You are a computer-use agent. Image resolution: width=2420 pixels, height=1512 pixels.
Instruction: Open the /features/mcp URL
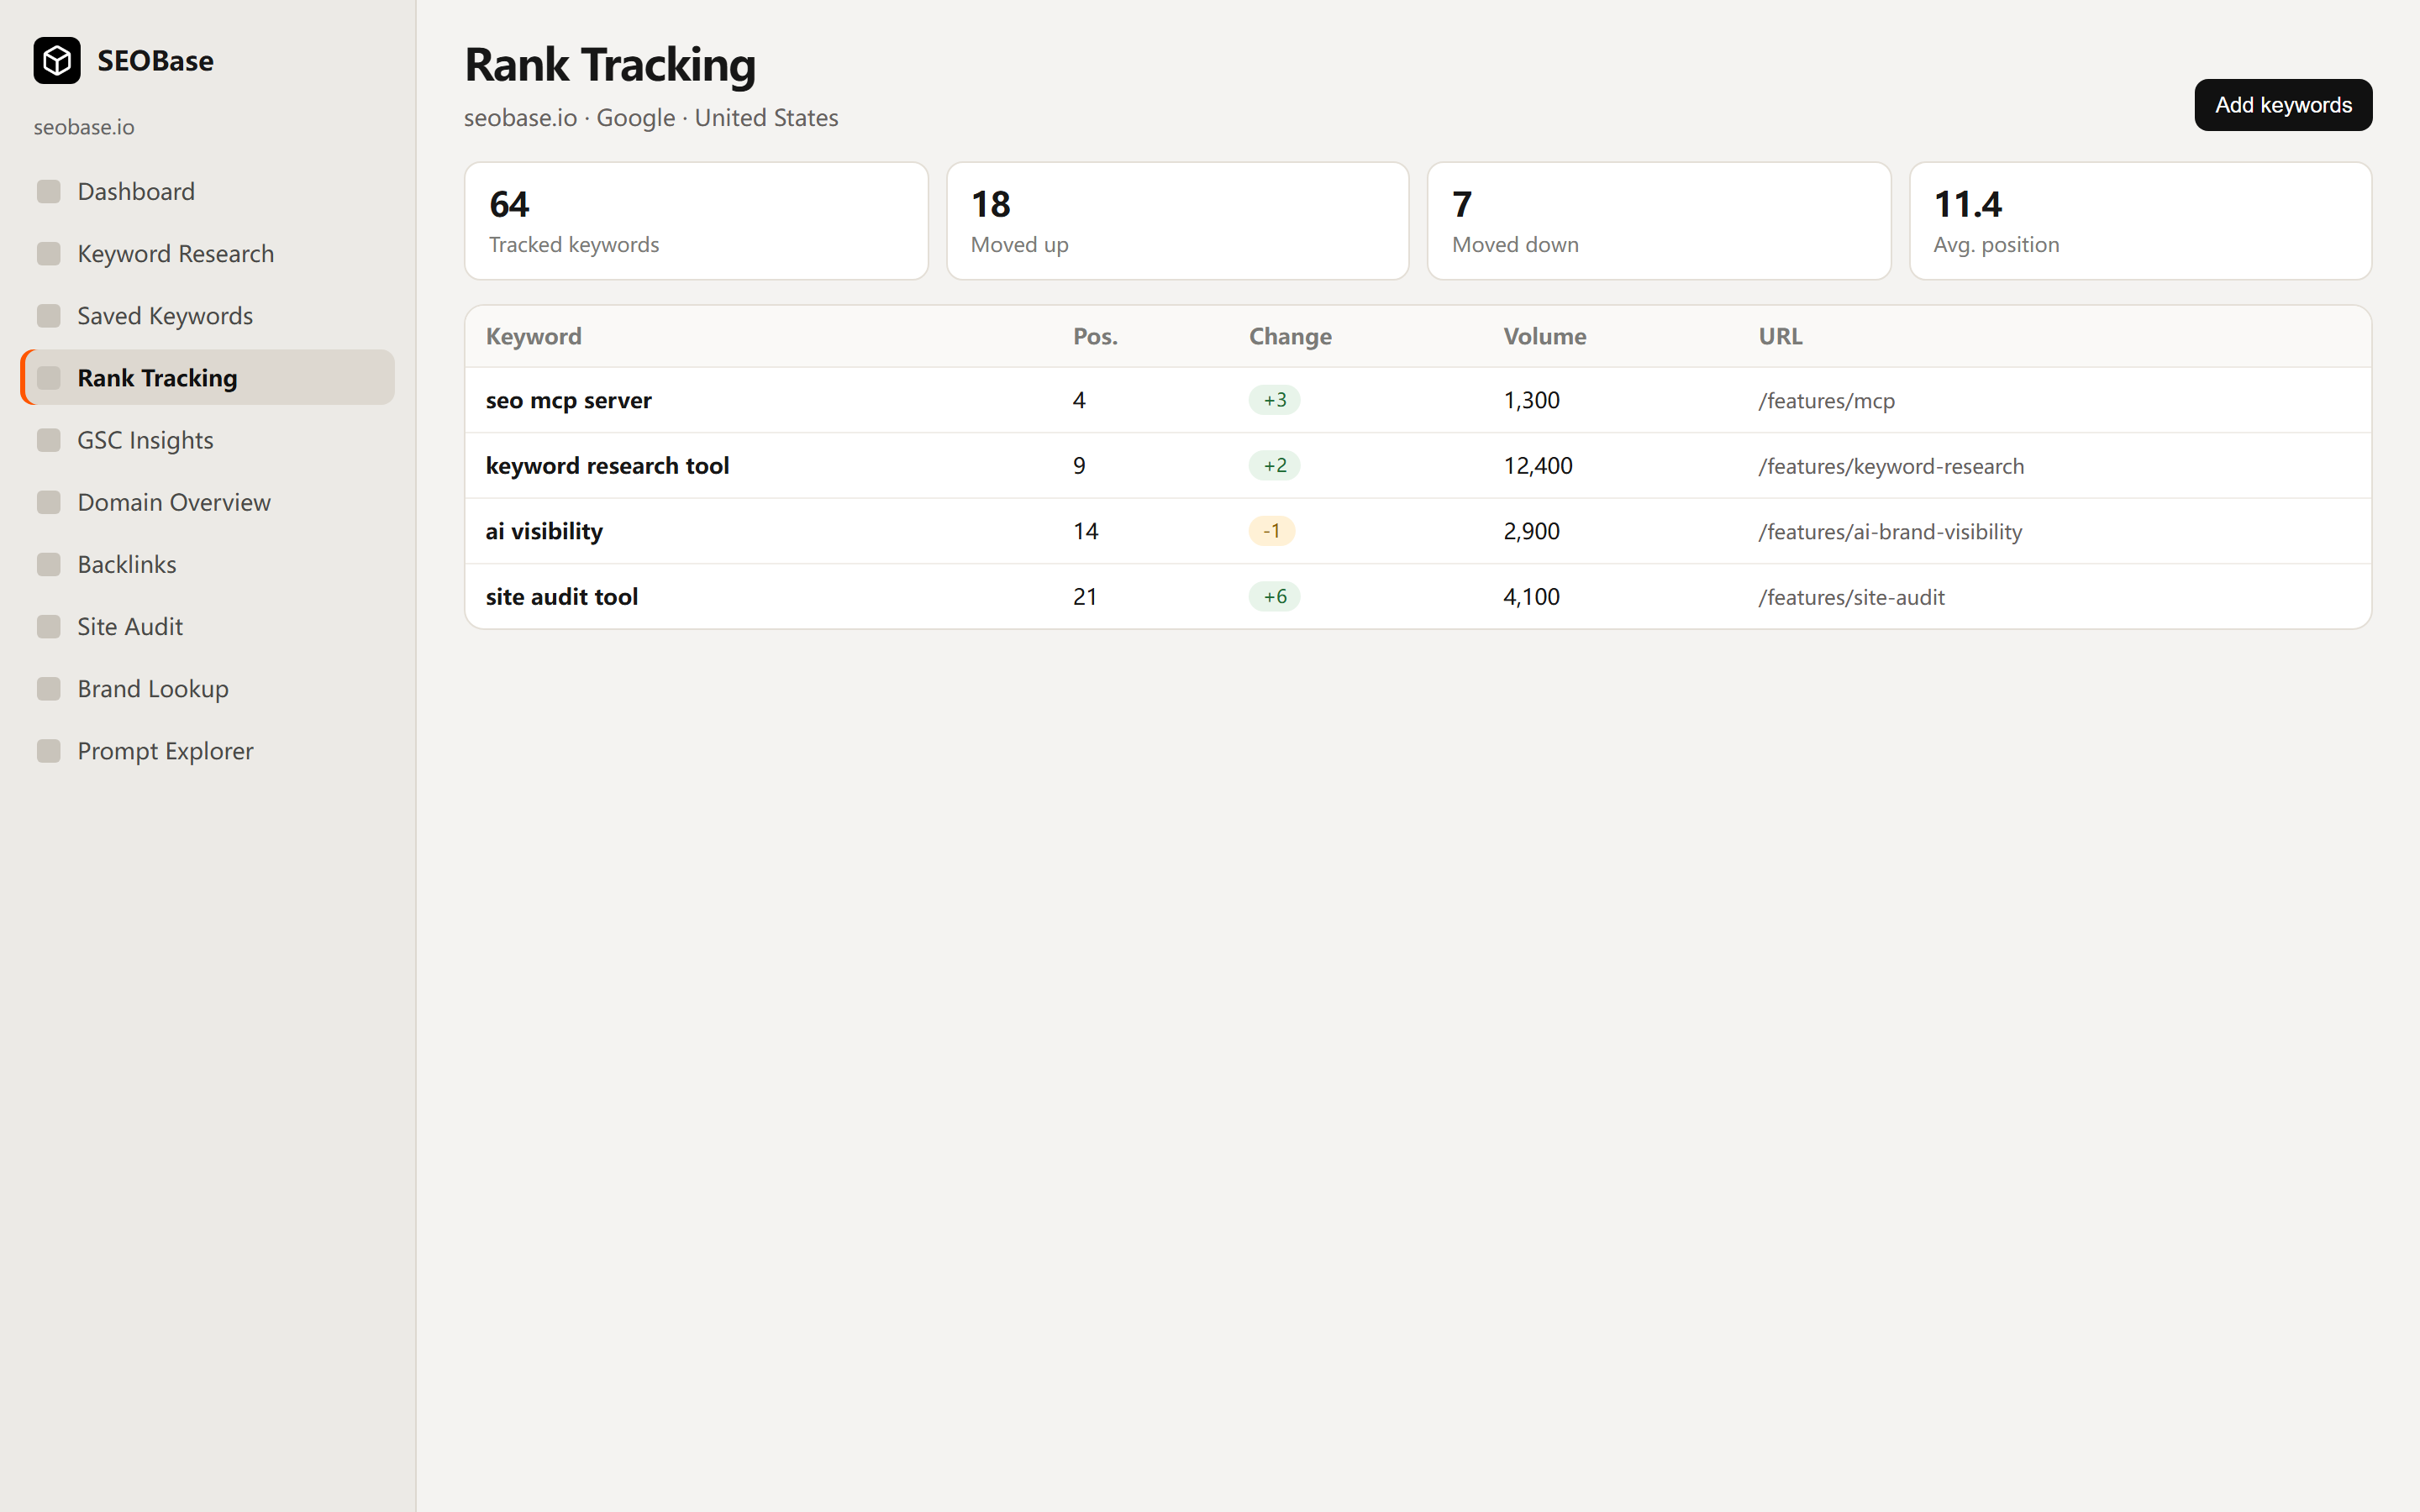[x=1826, y=401]
